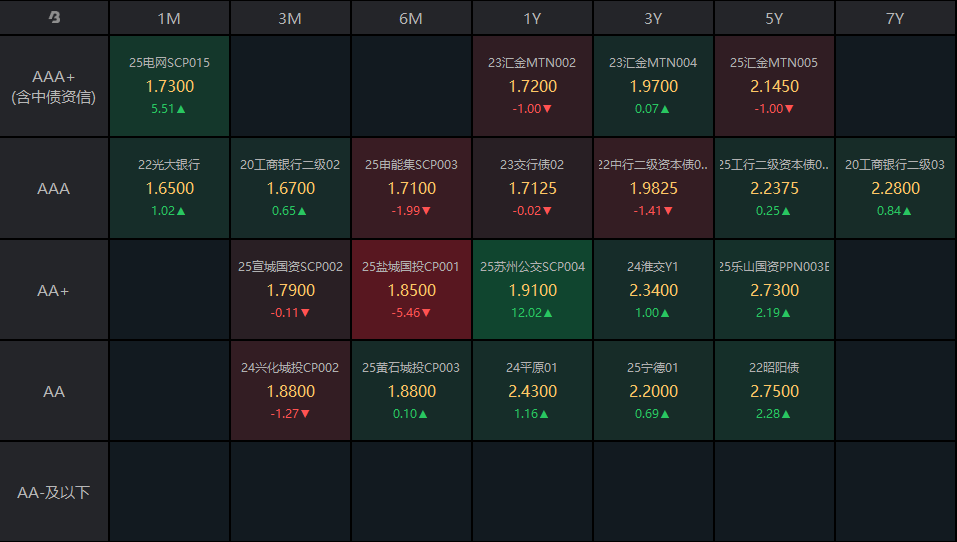Click the 24兴化城投CP002 cell

(x=290, y=391)
